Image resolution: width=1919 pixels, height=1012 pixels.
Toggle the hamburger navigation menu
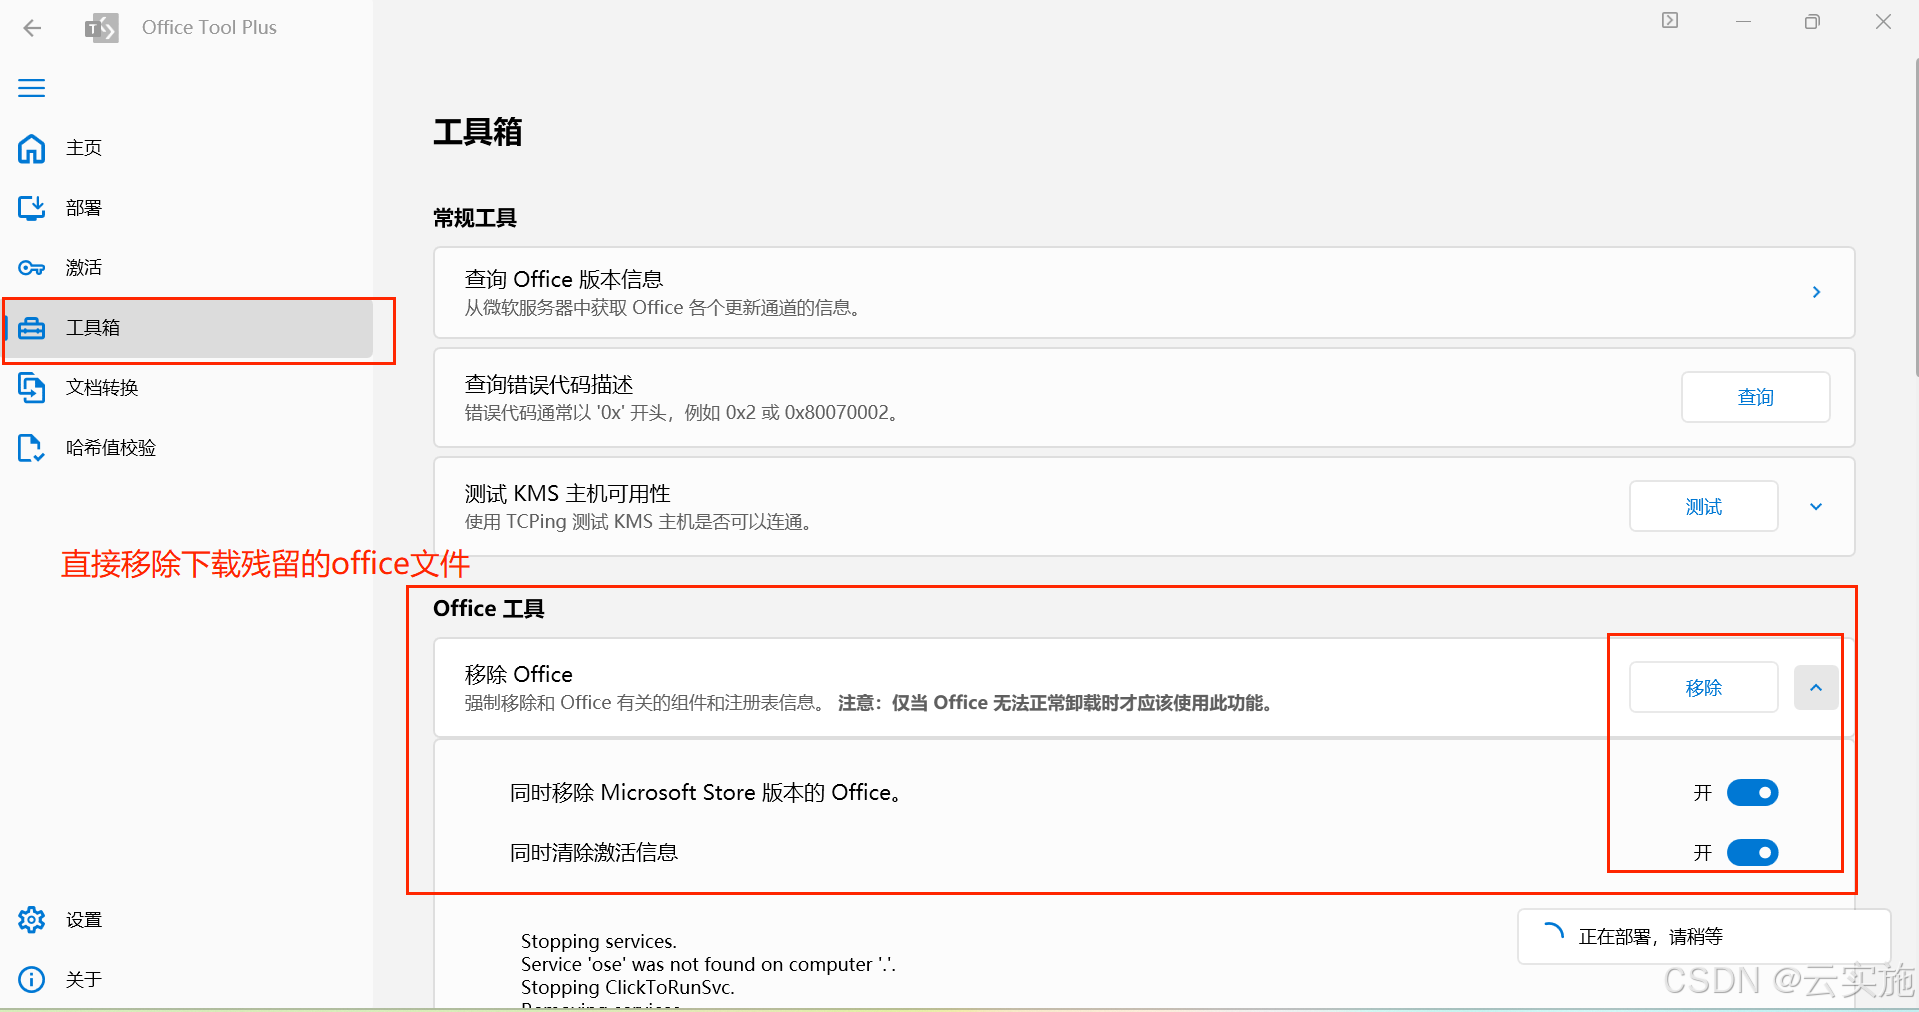click(x=32, y=88)
